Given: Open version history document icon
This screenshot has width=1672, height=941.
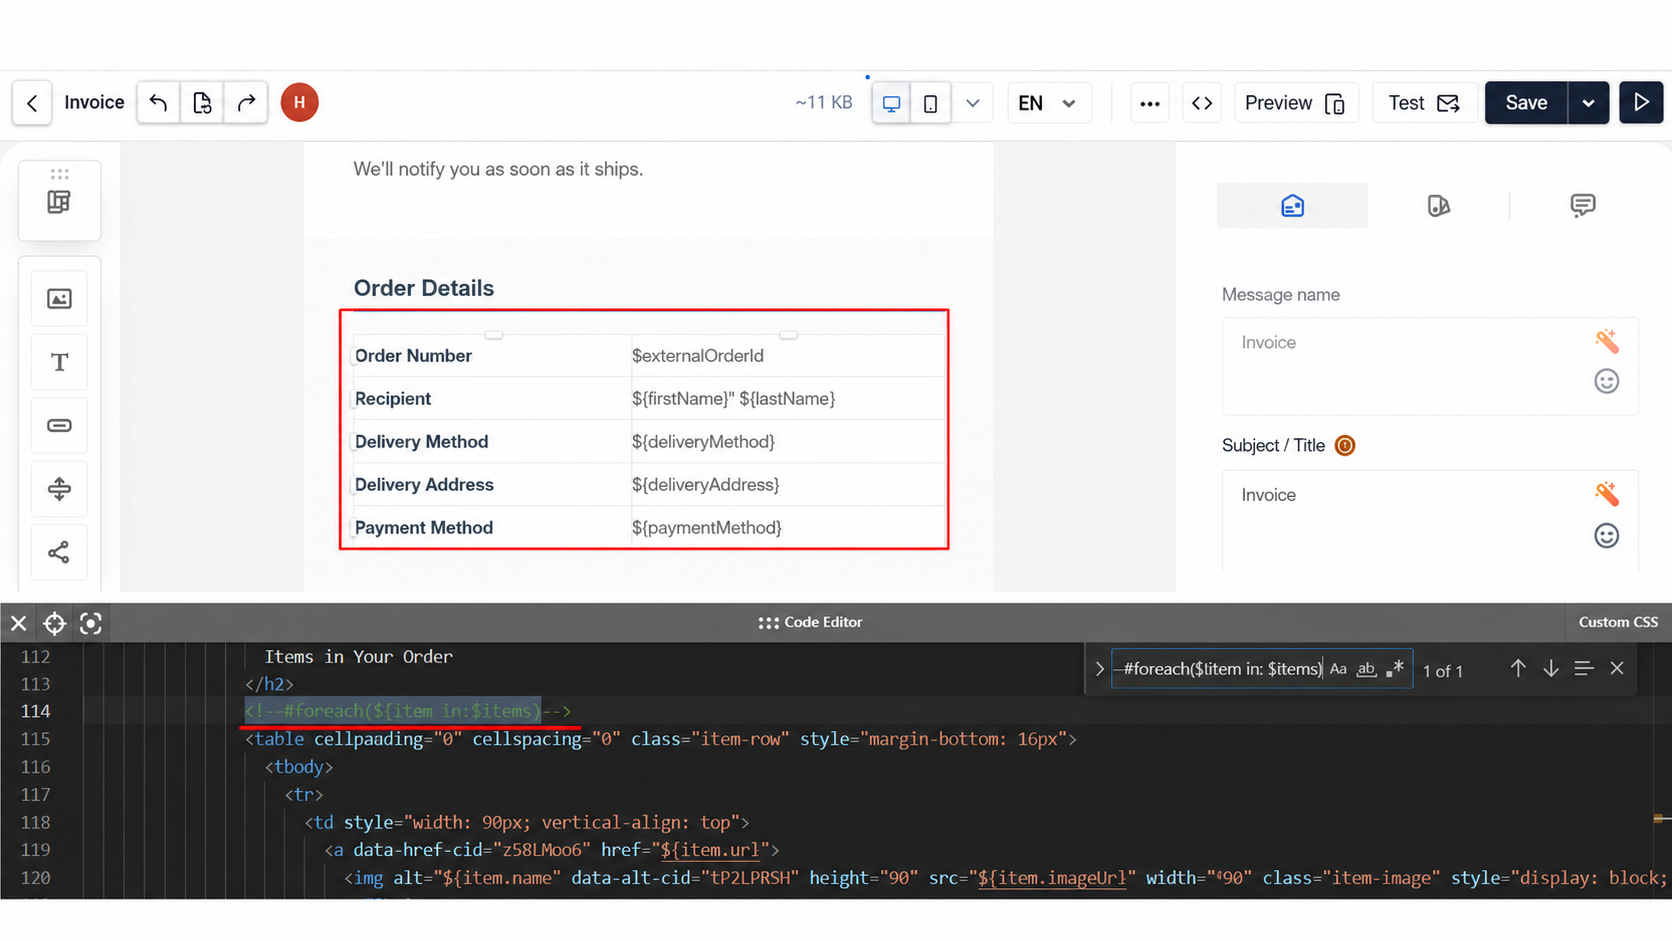Looking at the screenshot, I should [x=202, y=102].
